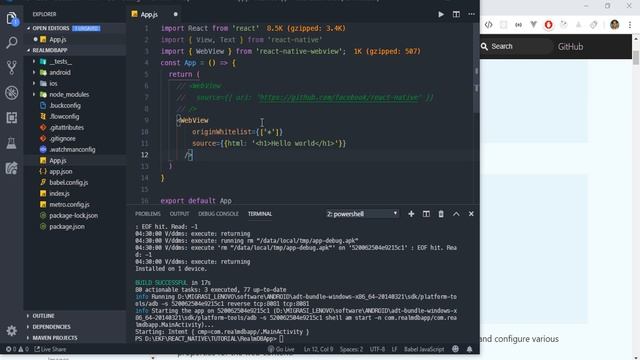The image size is (640, 360).
Task: Click the browser profile avatar icon
Action: pyautogui.click(x=615, y=24)
